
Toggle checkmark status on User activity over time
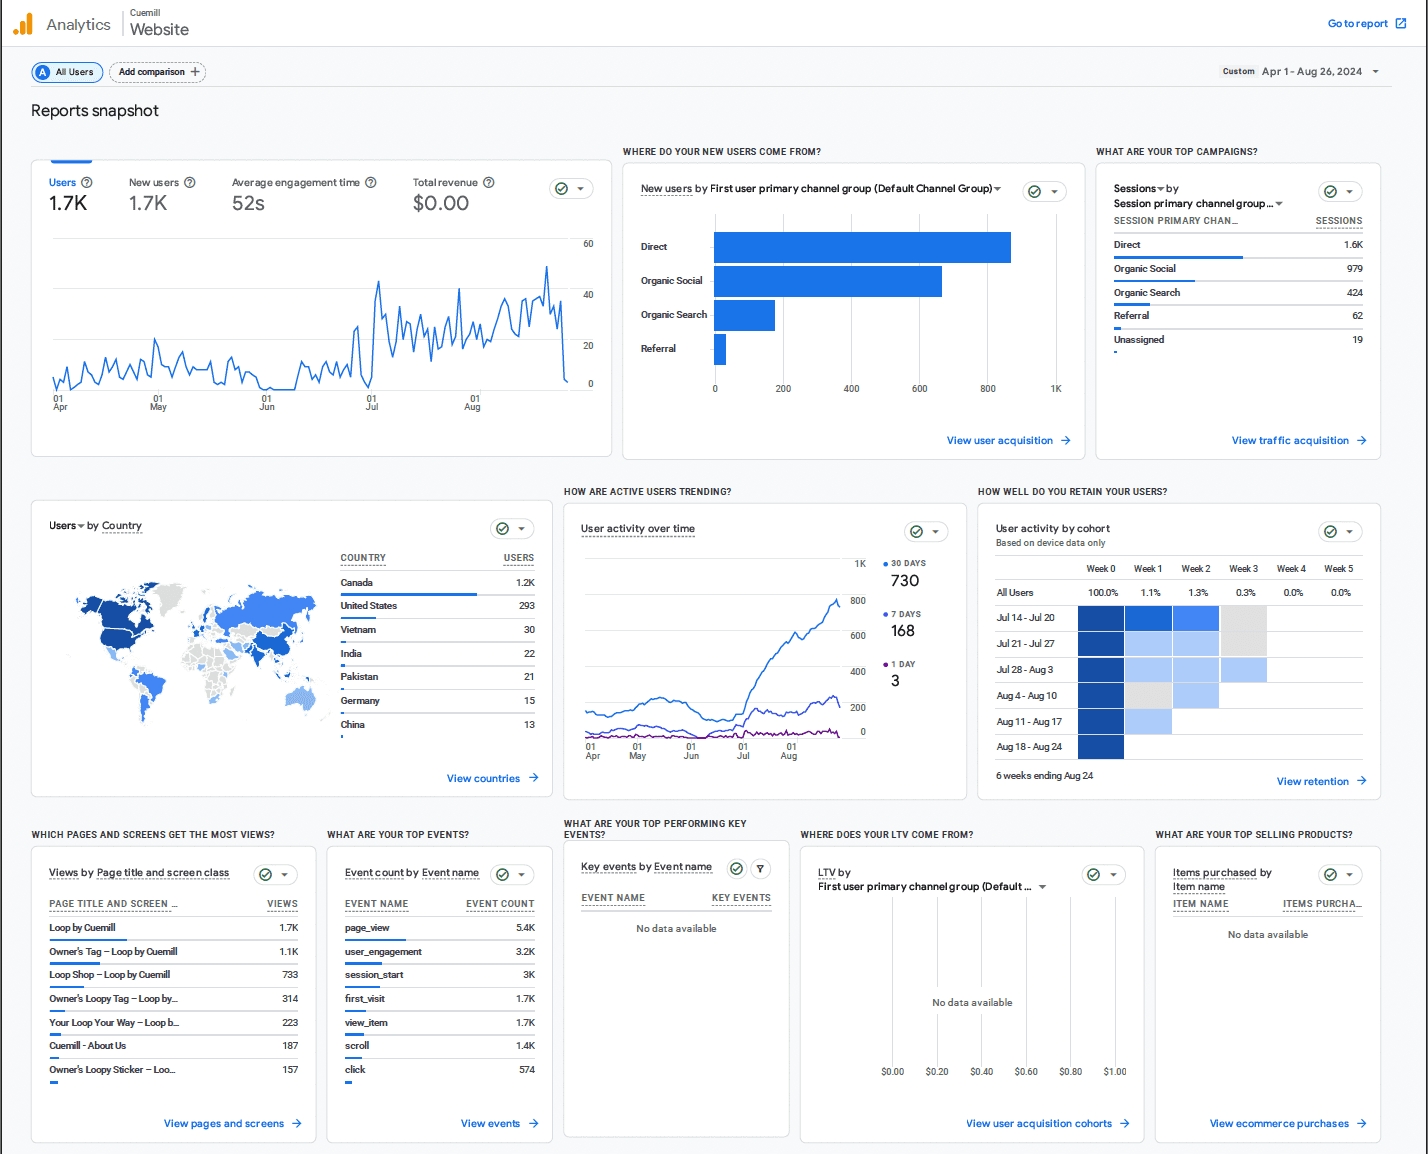tap(927, 532)
